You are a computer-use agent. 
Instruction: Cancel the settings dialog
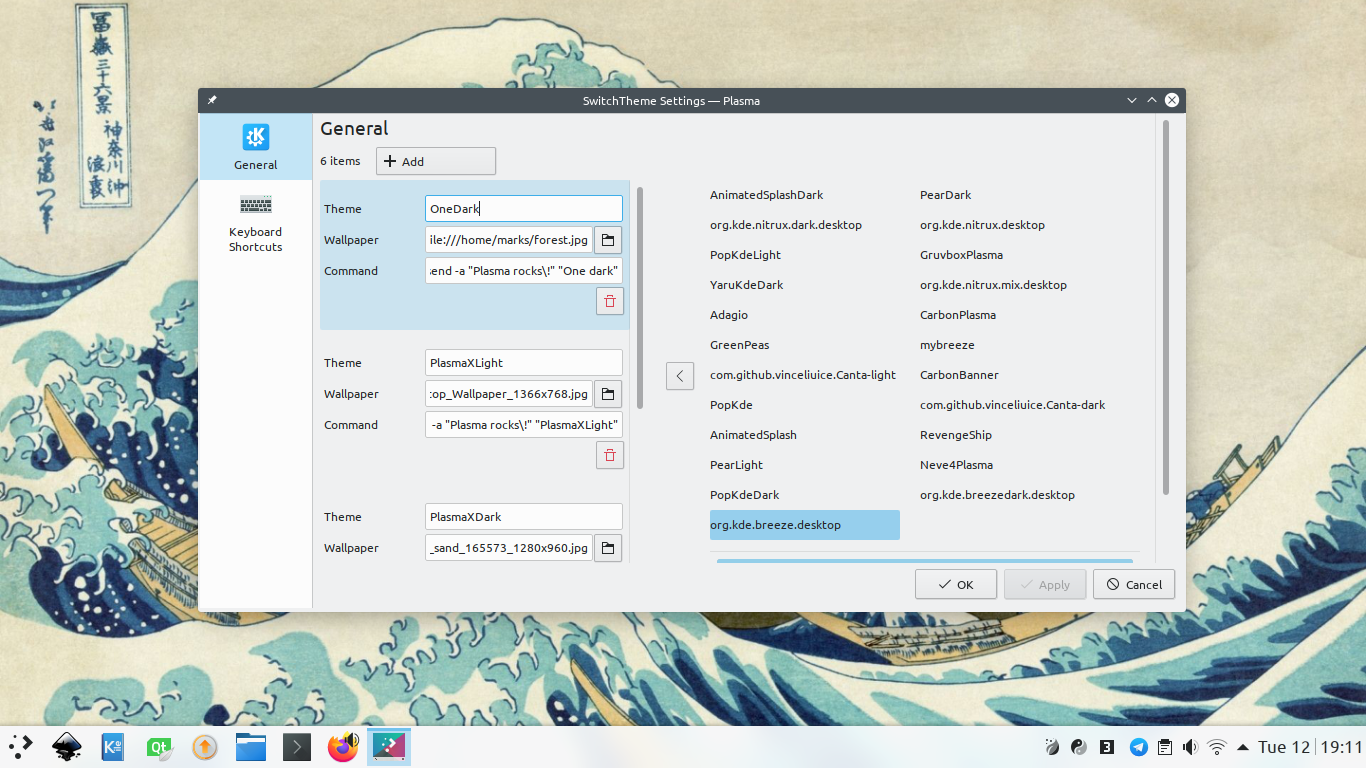pos(1134,585)
